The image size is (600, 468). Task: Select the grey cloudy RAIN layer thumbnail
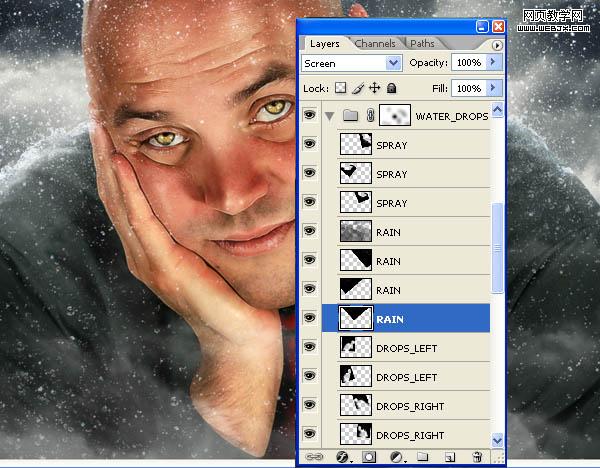coord(355,231)
